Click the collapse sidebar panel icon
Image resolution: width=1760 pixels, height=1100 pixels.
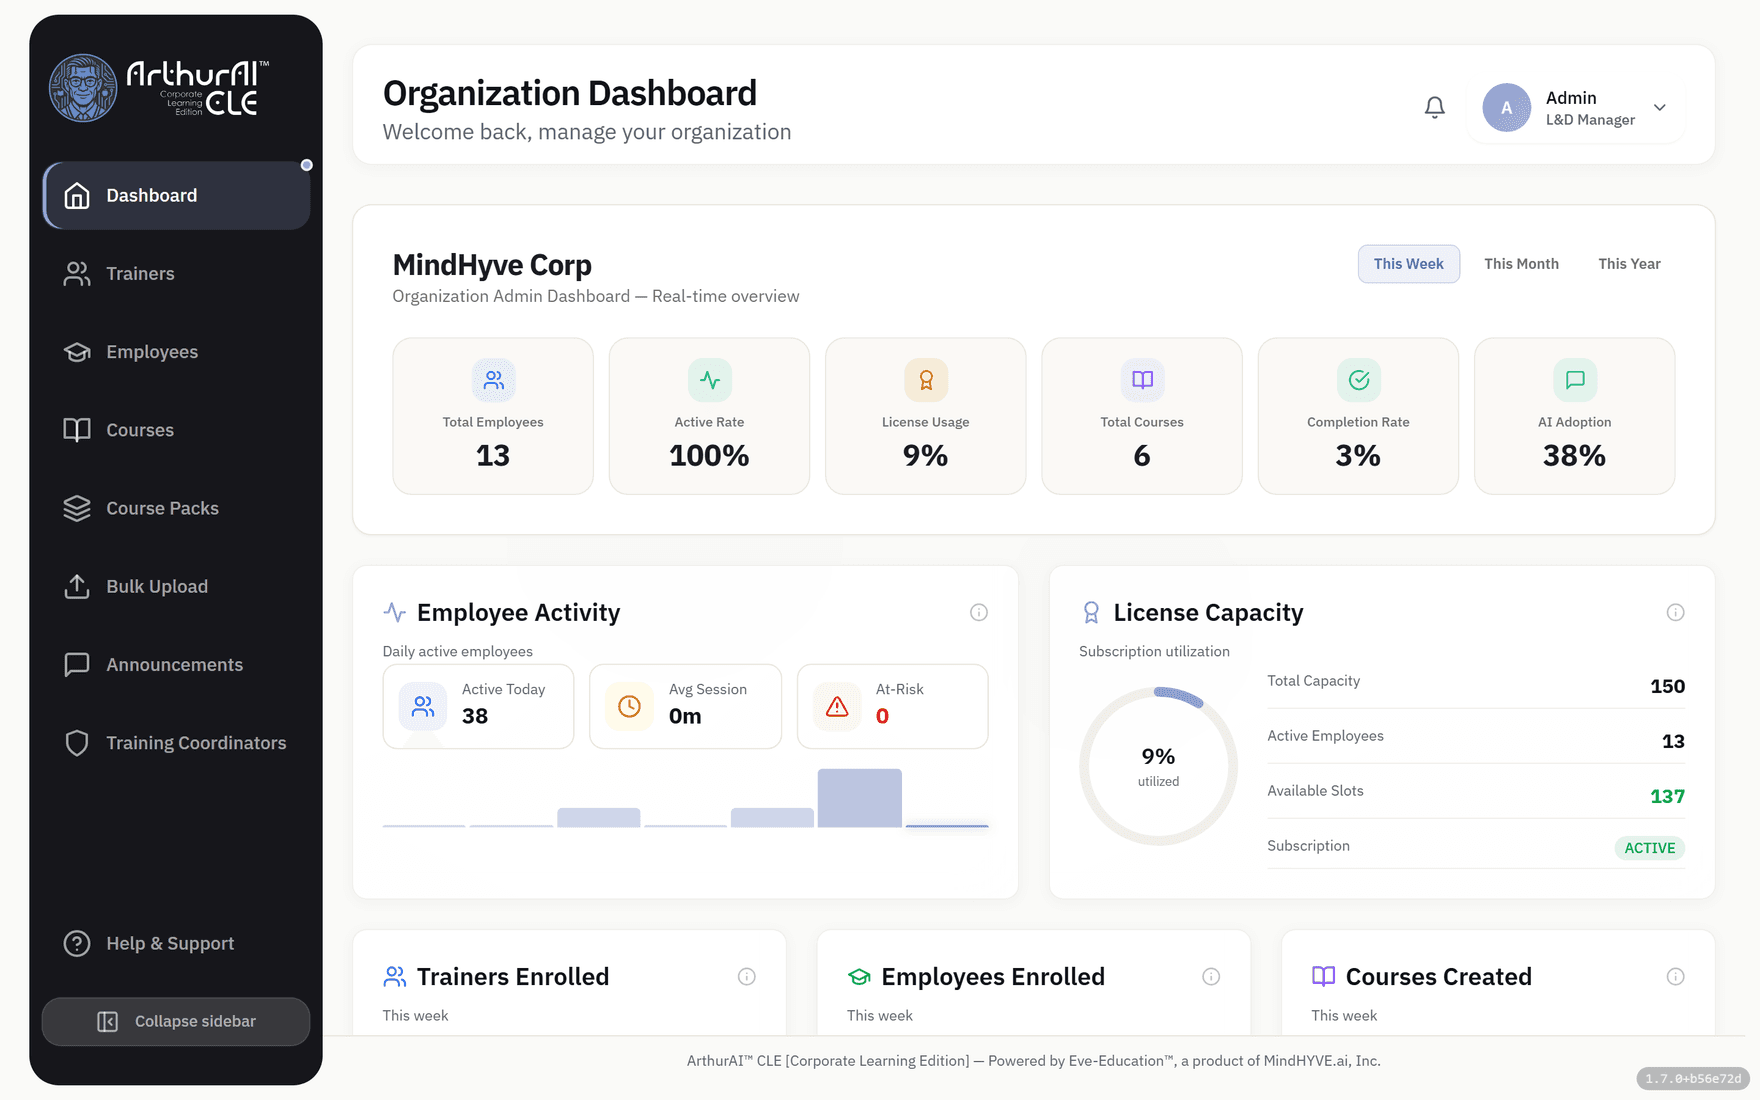(107, 1021)
